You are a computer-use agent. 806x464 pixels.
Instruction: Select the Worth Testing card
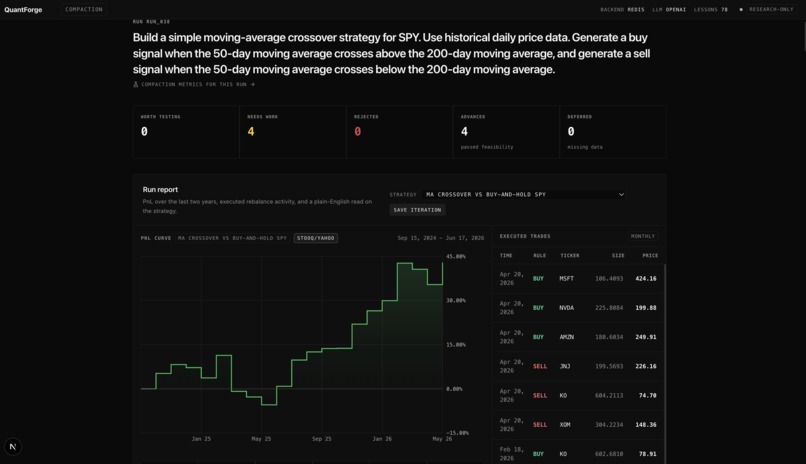(x=186, y=132)
